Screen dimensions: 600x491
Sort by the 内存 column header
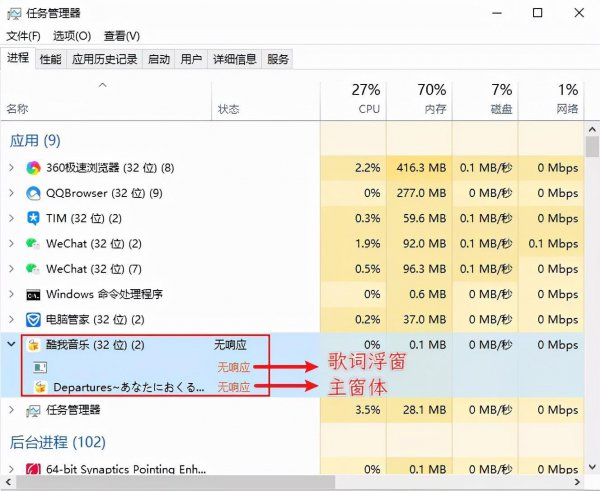point(419,101)
